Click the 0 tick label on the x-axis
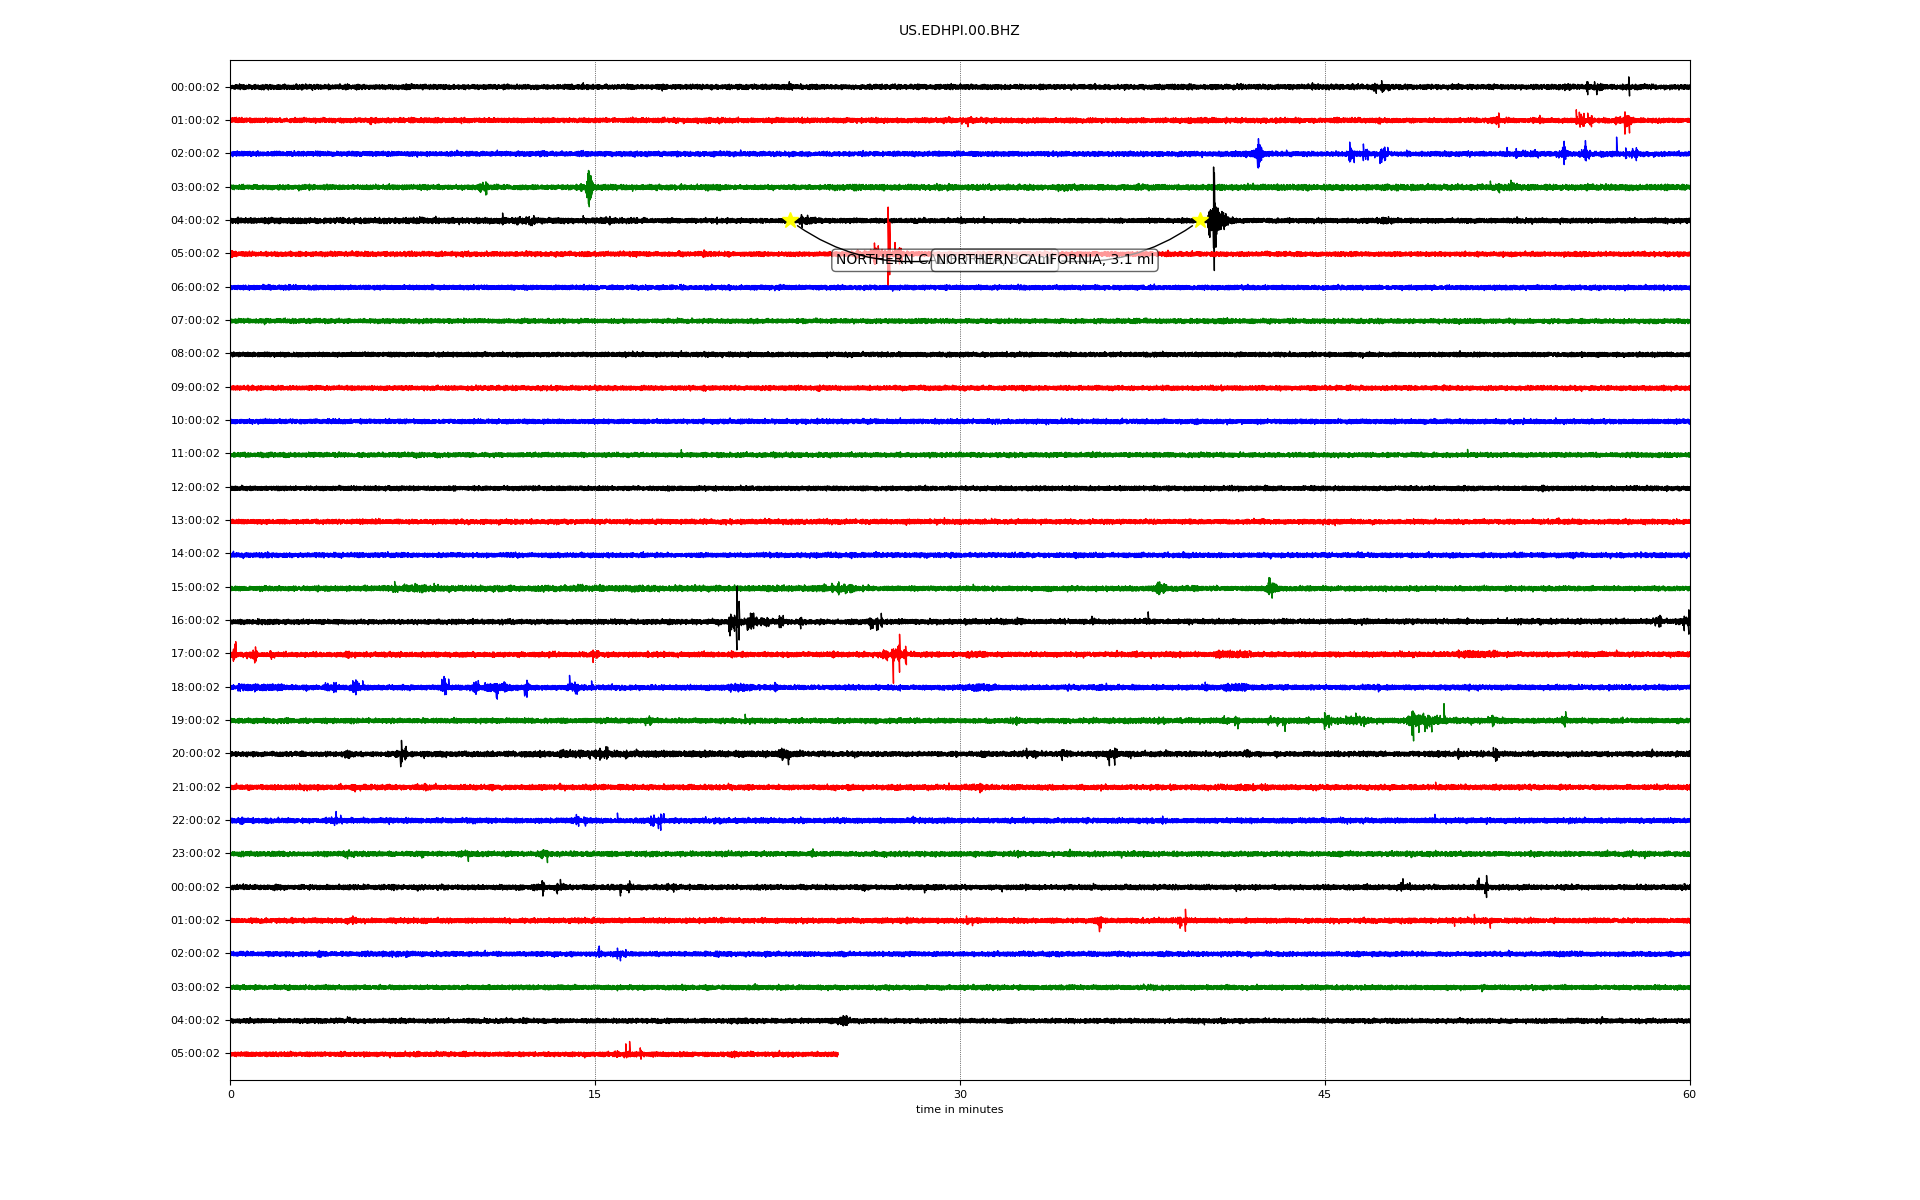This screenshot has width=1920, height=1200. [231, 1094]
